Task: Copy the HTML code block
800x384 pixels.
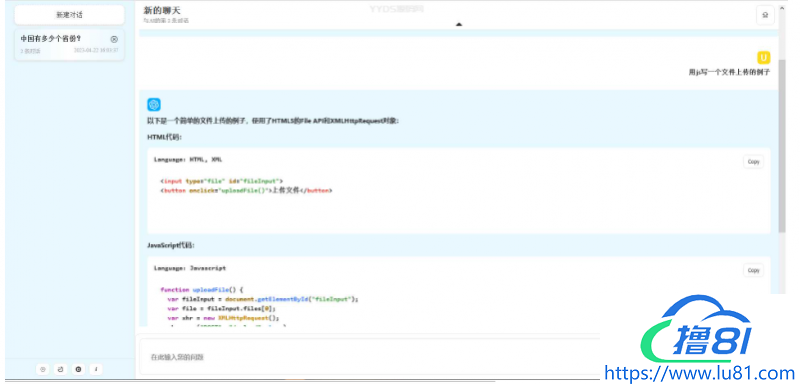Action: 754,162
